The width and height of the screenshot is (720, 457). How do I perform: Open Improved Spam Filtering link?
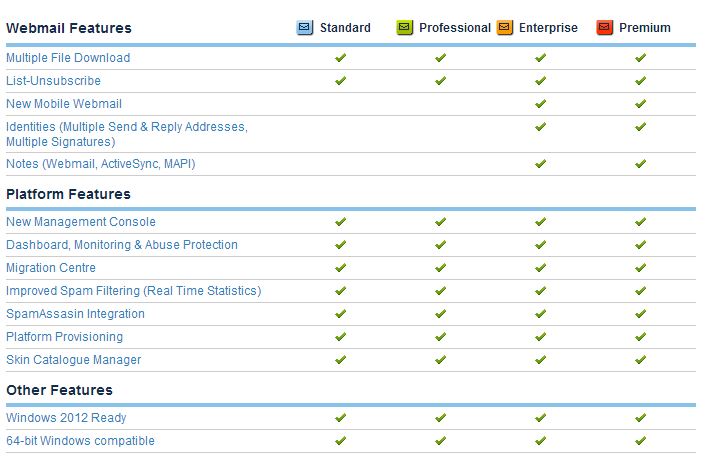134,291
